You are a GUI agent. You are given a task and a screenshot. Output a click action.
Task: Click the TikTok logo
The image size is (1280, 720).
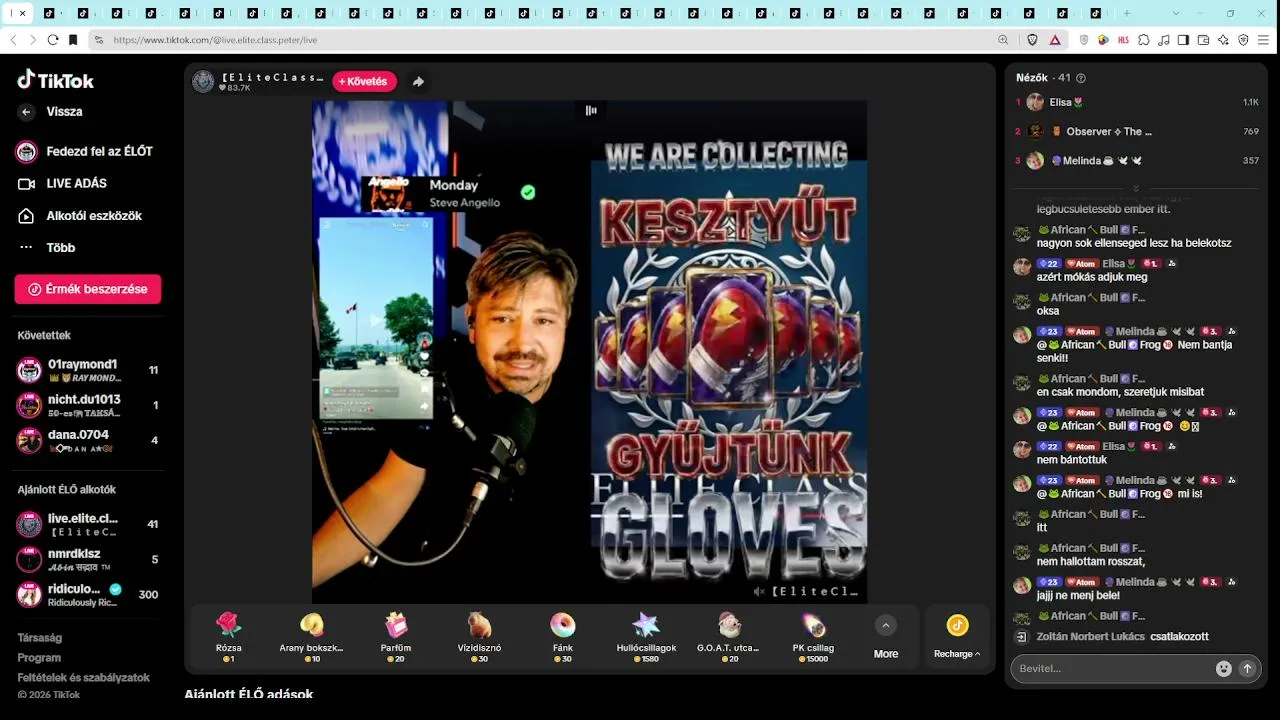click(56, 80)
